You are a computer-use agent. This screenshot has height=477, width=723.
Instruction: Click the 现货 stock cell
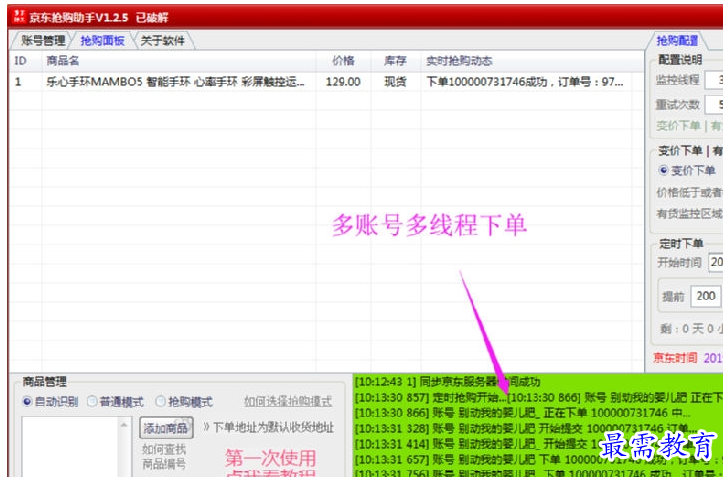pos(395,82)
